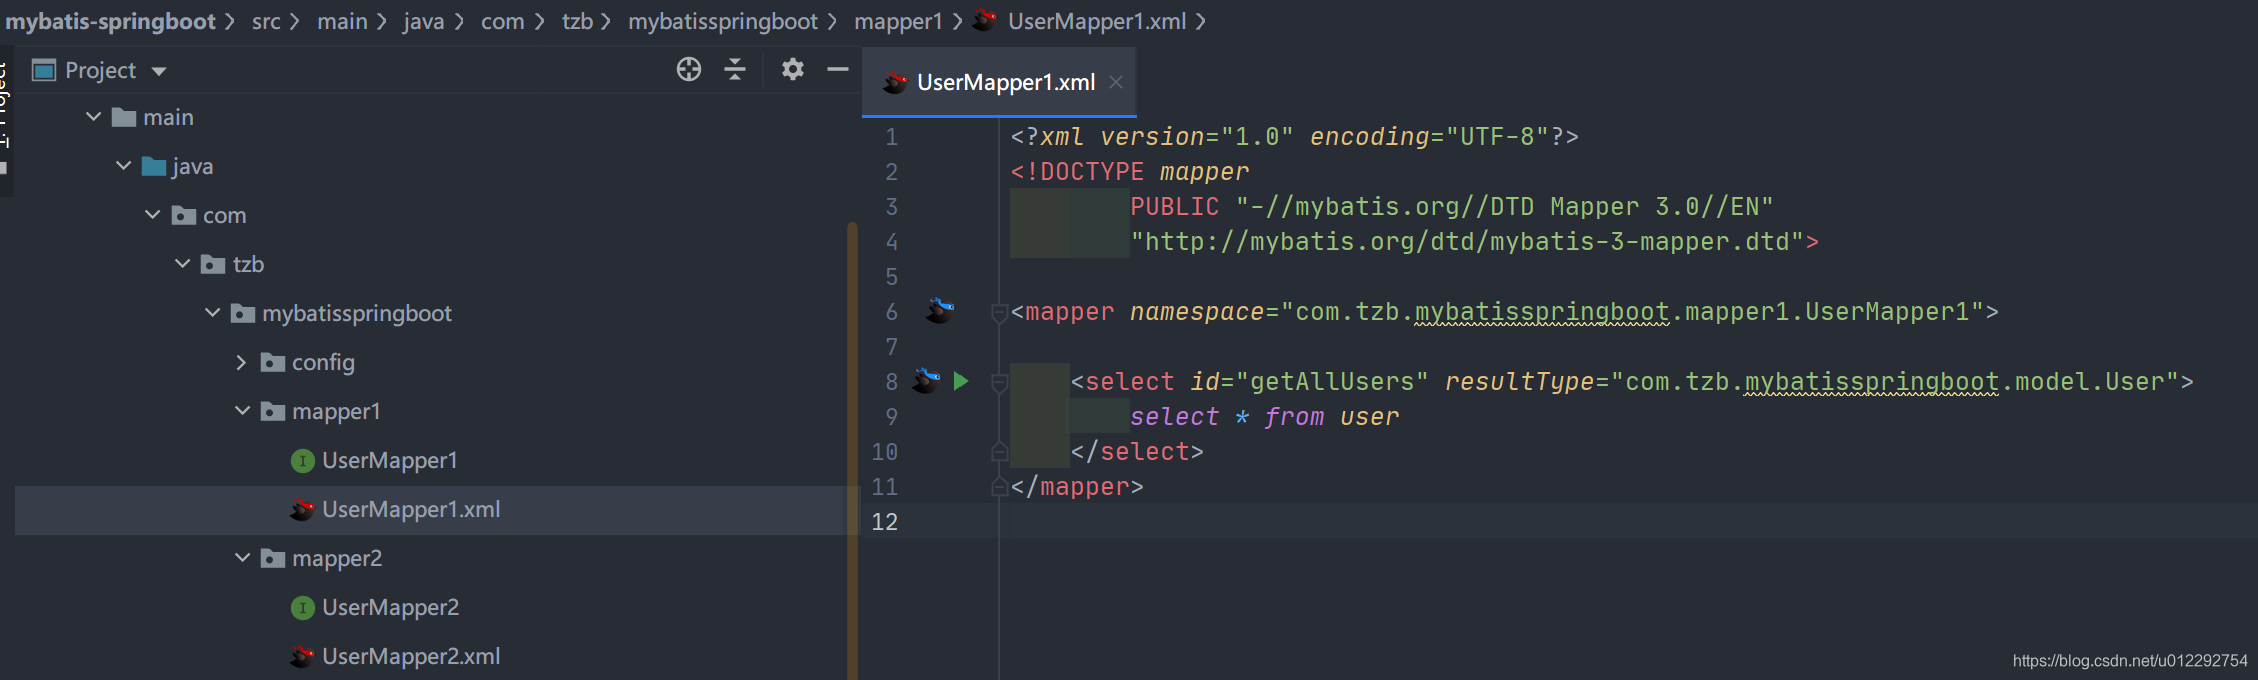Click src in the breadcrumb path

(266, 21)
